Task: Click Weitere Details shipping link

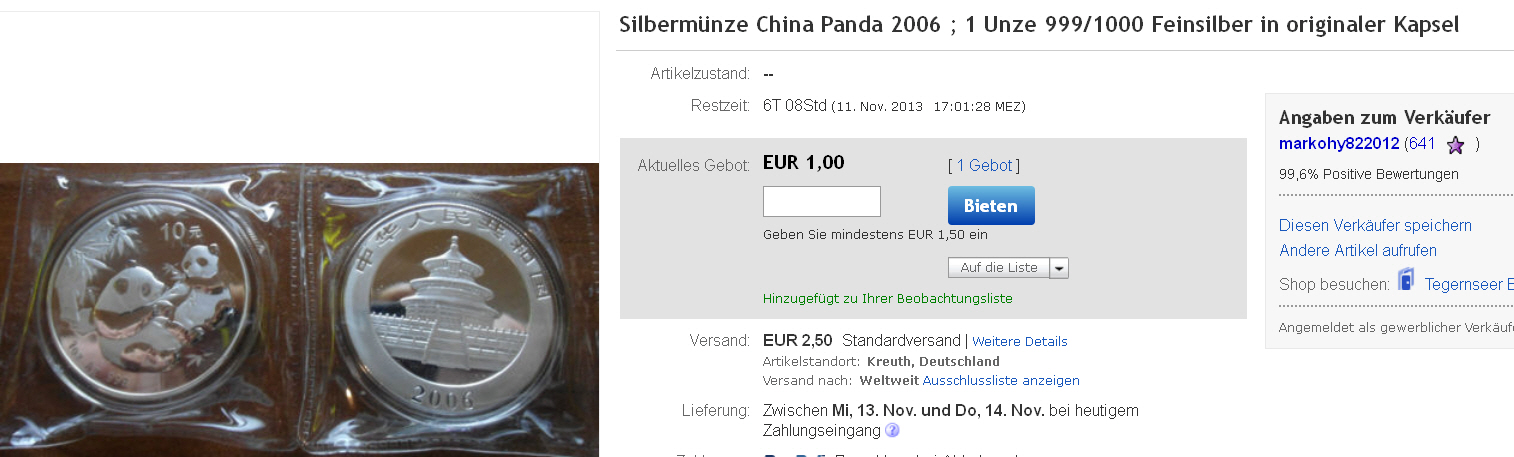Action: 1020,342
